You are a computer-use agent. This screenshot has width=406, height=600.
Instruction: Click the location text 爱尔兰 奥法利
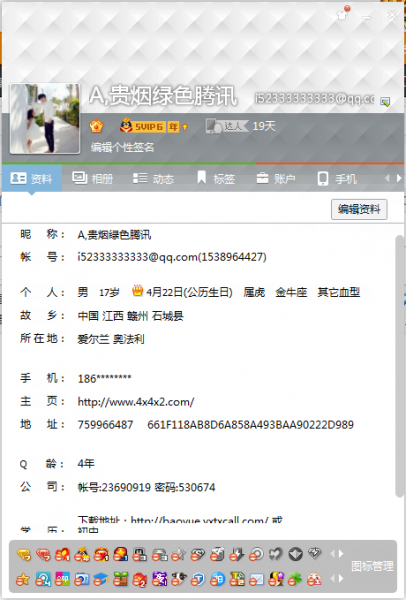(111, 339)
